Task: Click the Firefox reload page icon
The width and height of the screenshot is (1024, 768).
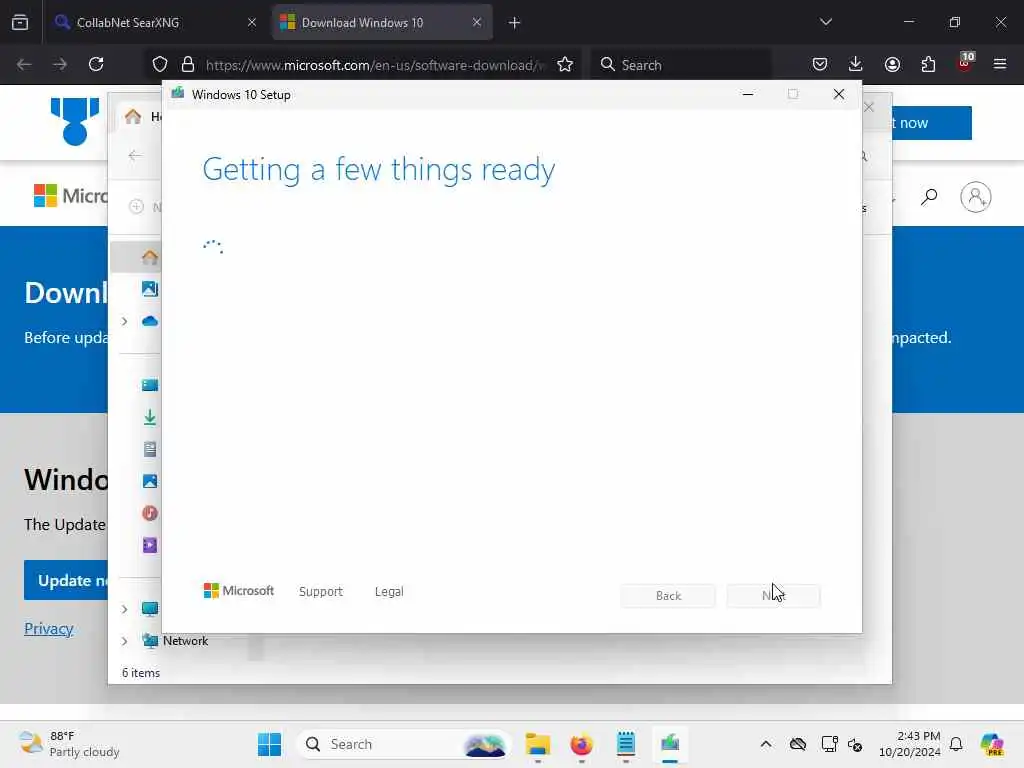Action: pos(96,64)
